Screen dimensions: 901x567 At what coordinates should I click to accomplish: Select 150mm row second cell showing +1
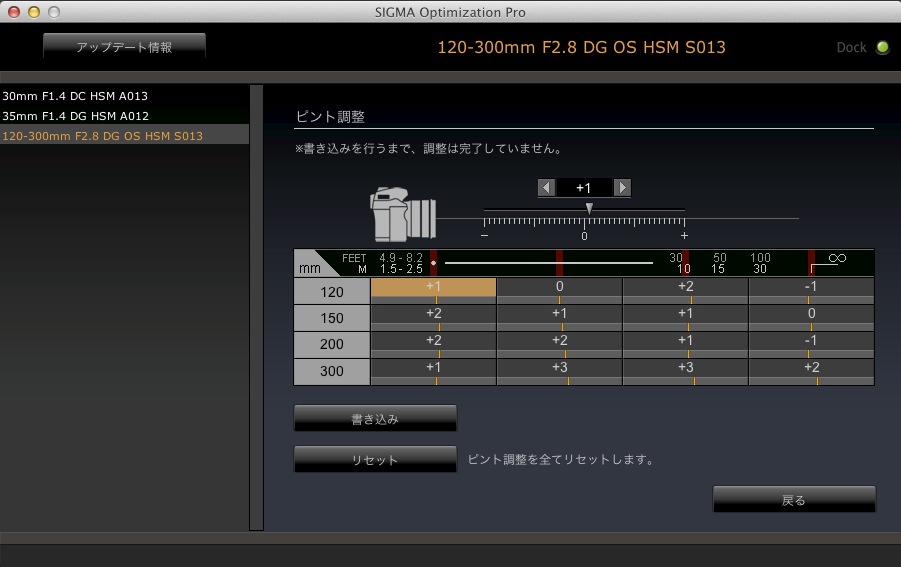559,318
